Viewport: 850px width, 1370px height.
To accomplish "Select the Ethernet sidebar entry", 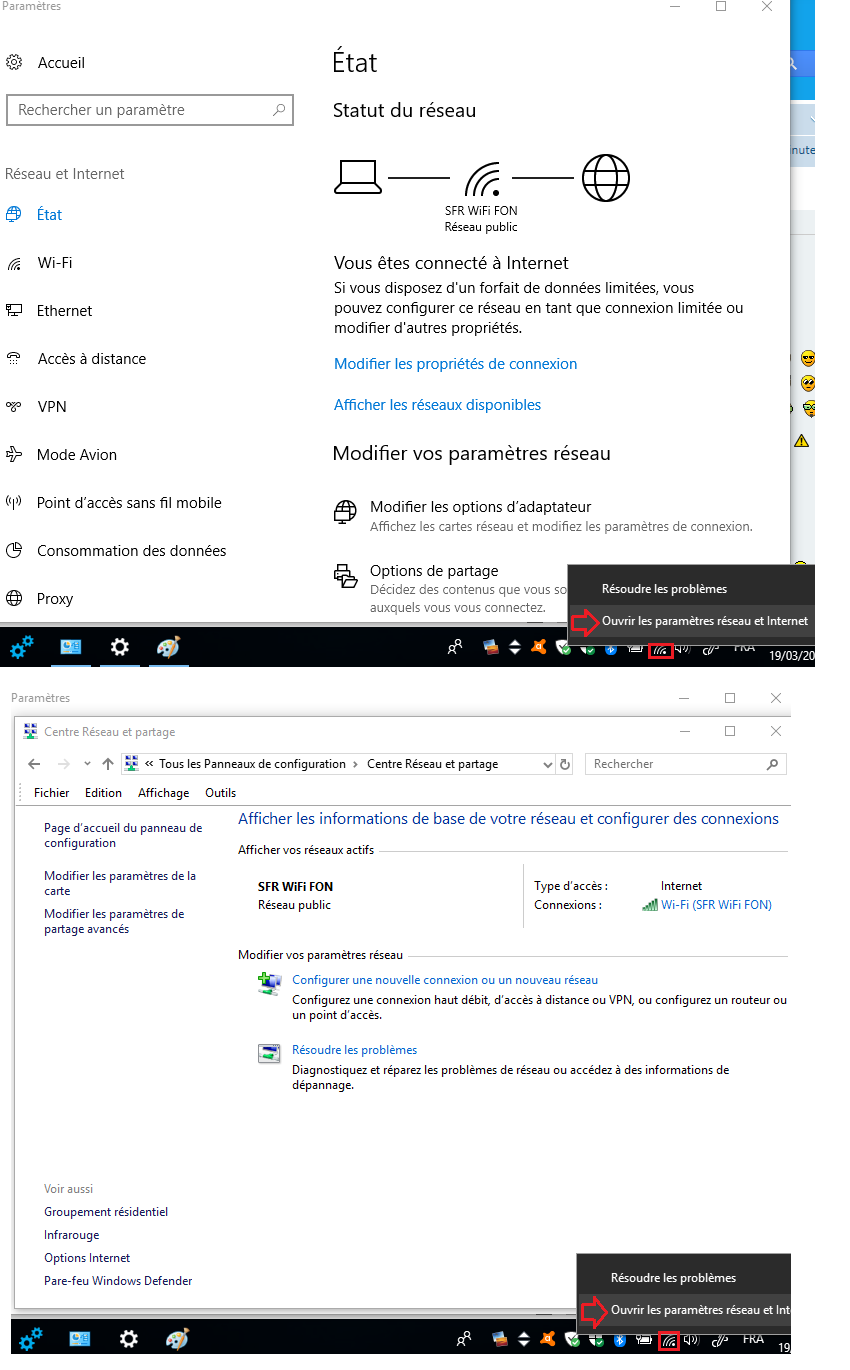I will (x=64, y=311).
